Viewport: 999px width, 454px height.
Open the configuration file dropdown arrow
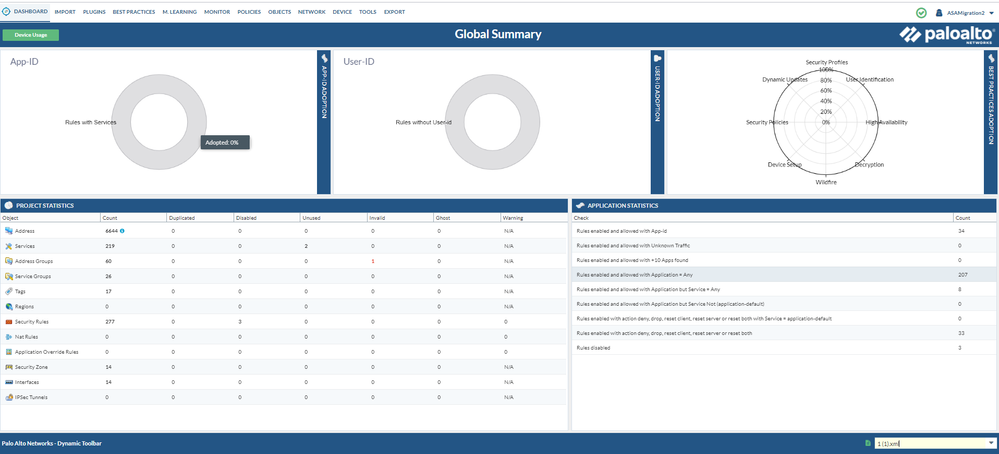pyautogui.click(x=991, y=443)
